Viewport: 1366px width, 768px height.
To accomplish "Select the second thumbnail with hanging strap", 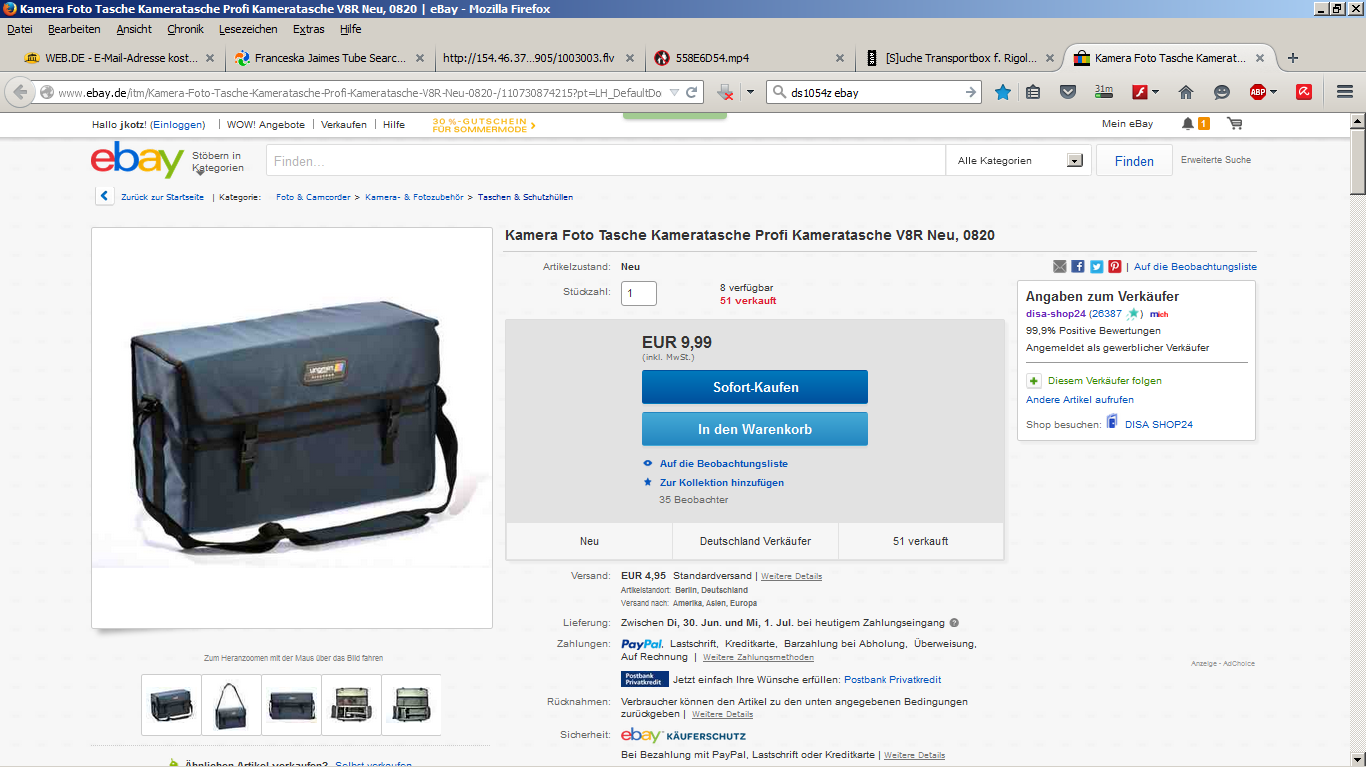I will (x=231, y=705).
